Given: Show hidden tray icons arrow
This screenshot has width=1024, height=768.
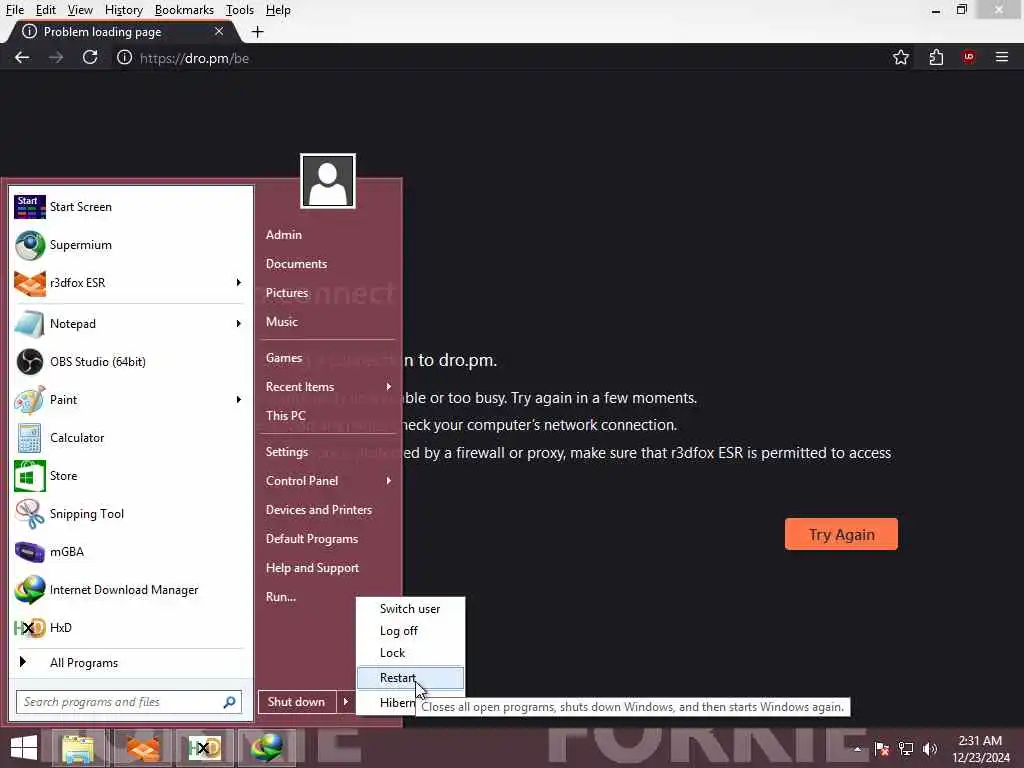Looking at the screenshot, I should pos(857,749).
